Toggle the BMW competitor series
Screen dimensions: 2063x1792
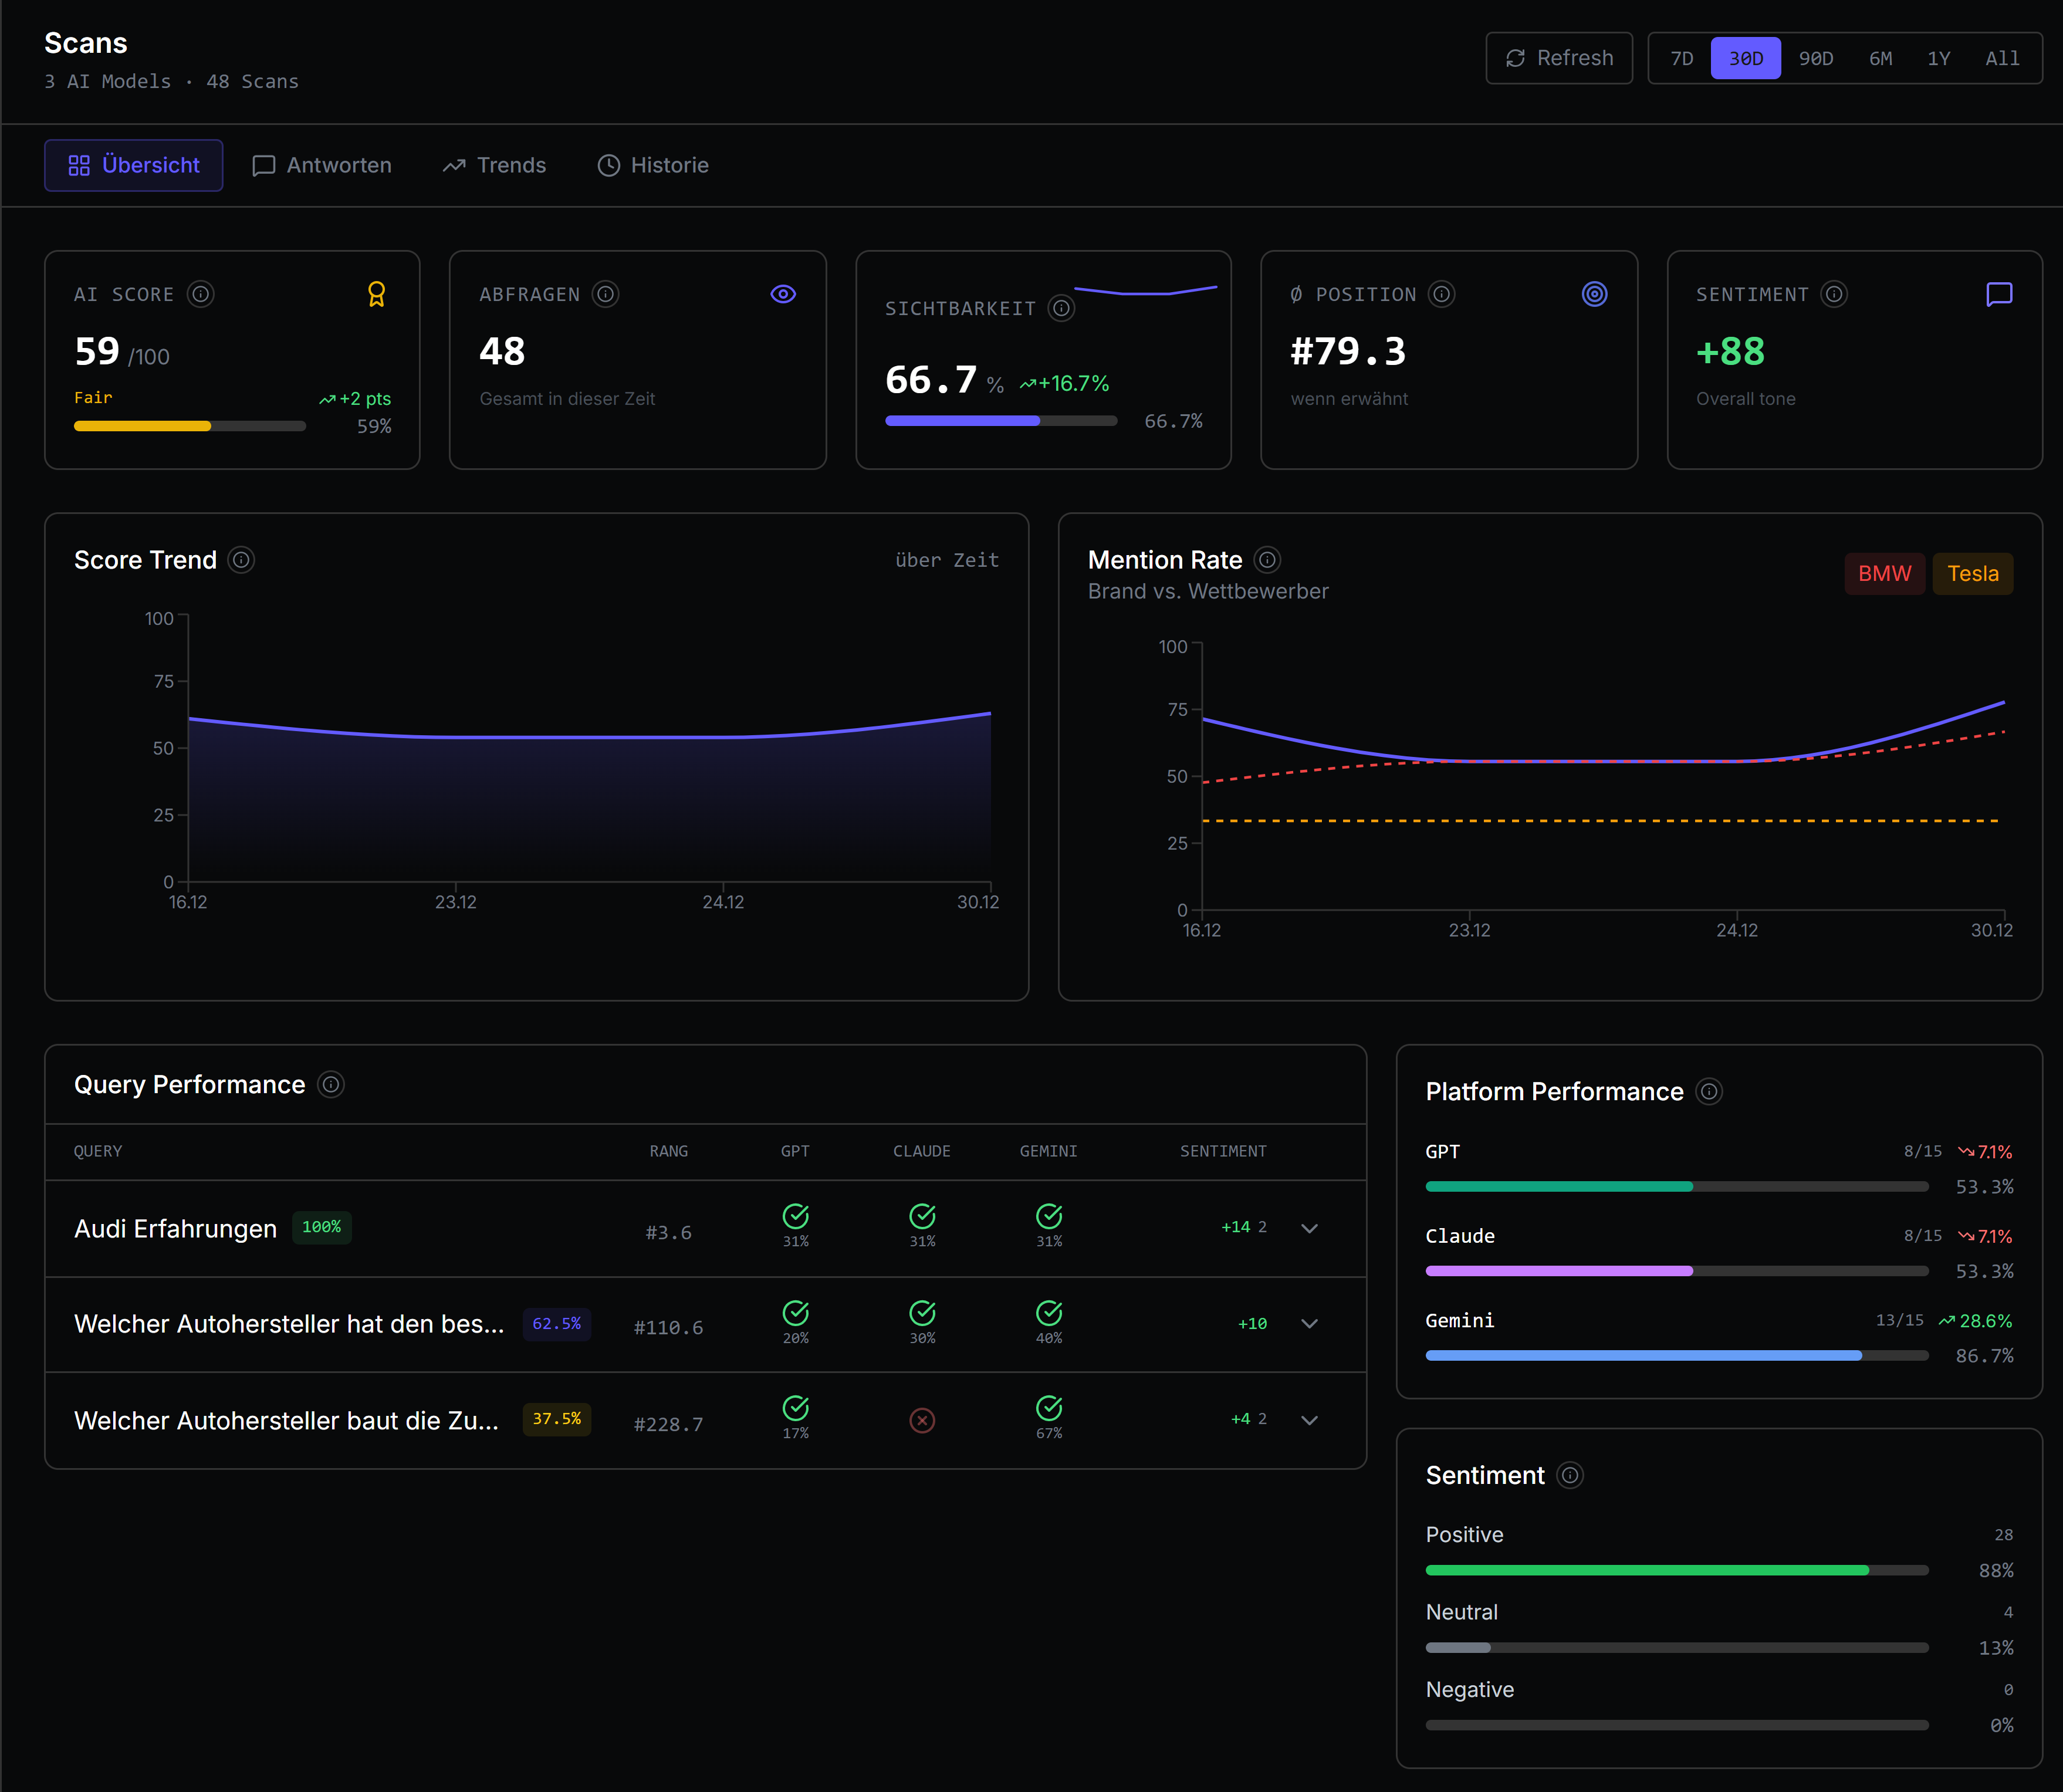pos(1884,574)
